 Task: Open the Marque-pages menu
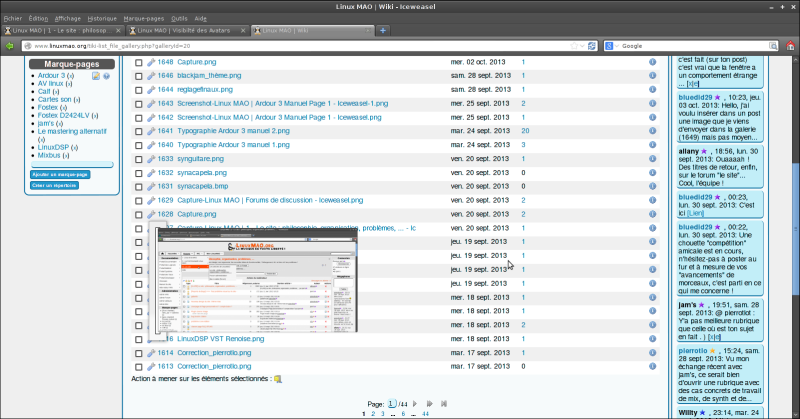pyautogui.click(x=144, y=18)
